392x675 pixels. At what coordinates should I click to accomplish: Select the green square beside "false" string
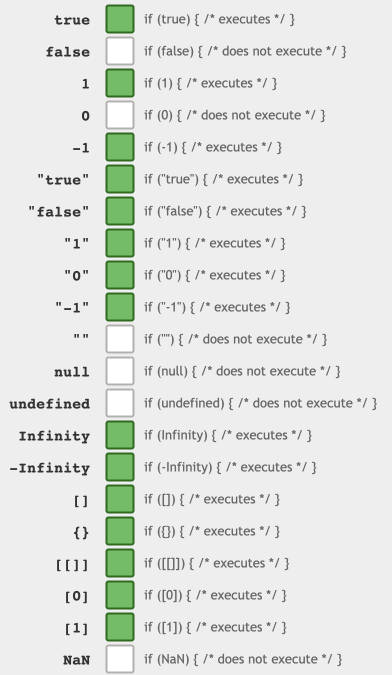click(120, 211)
